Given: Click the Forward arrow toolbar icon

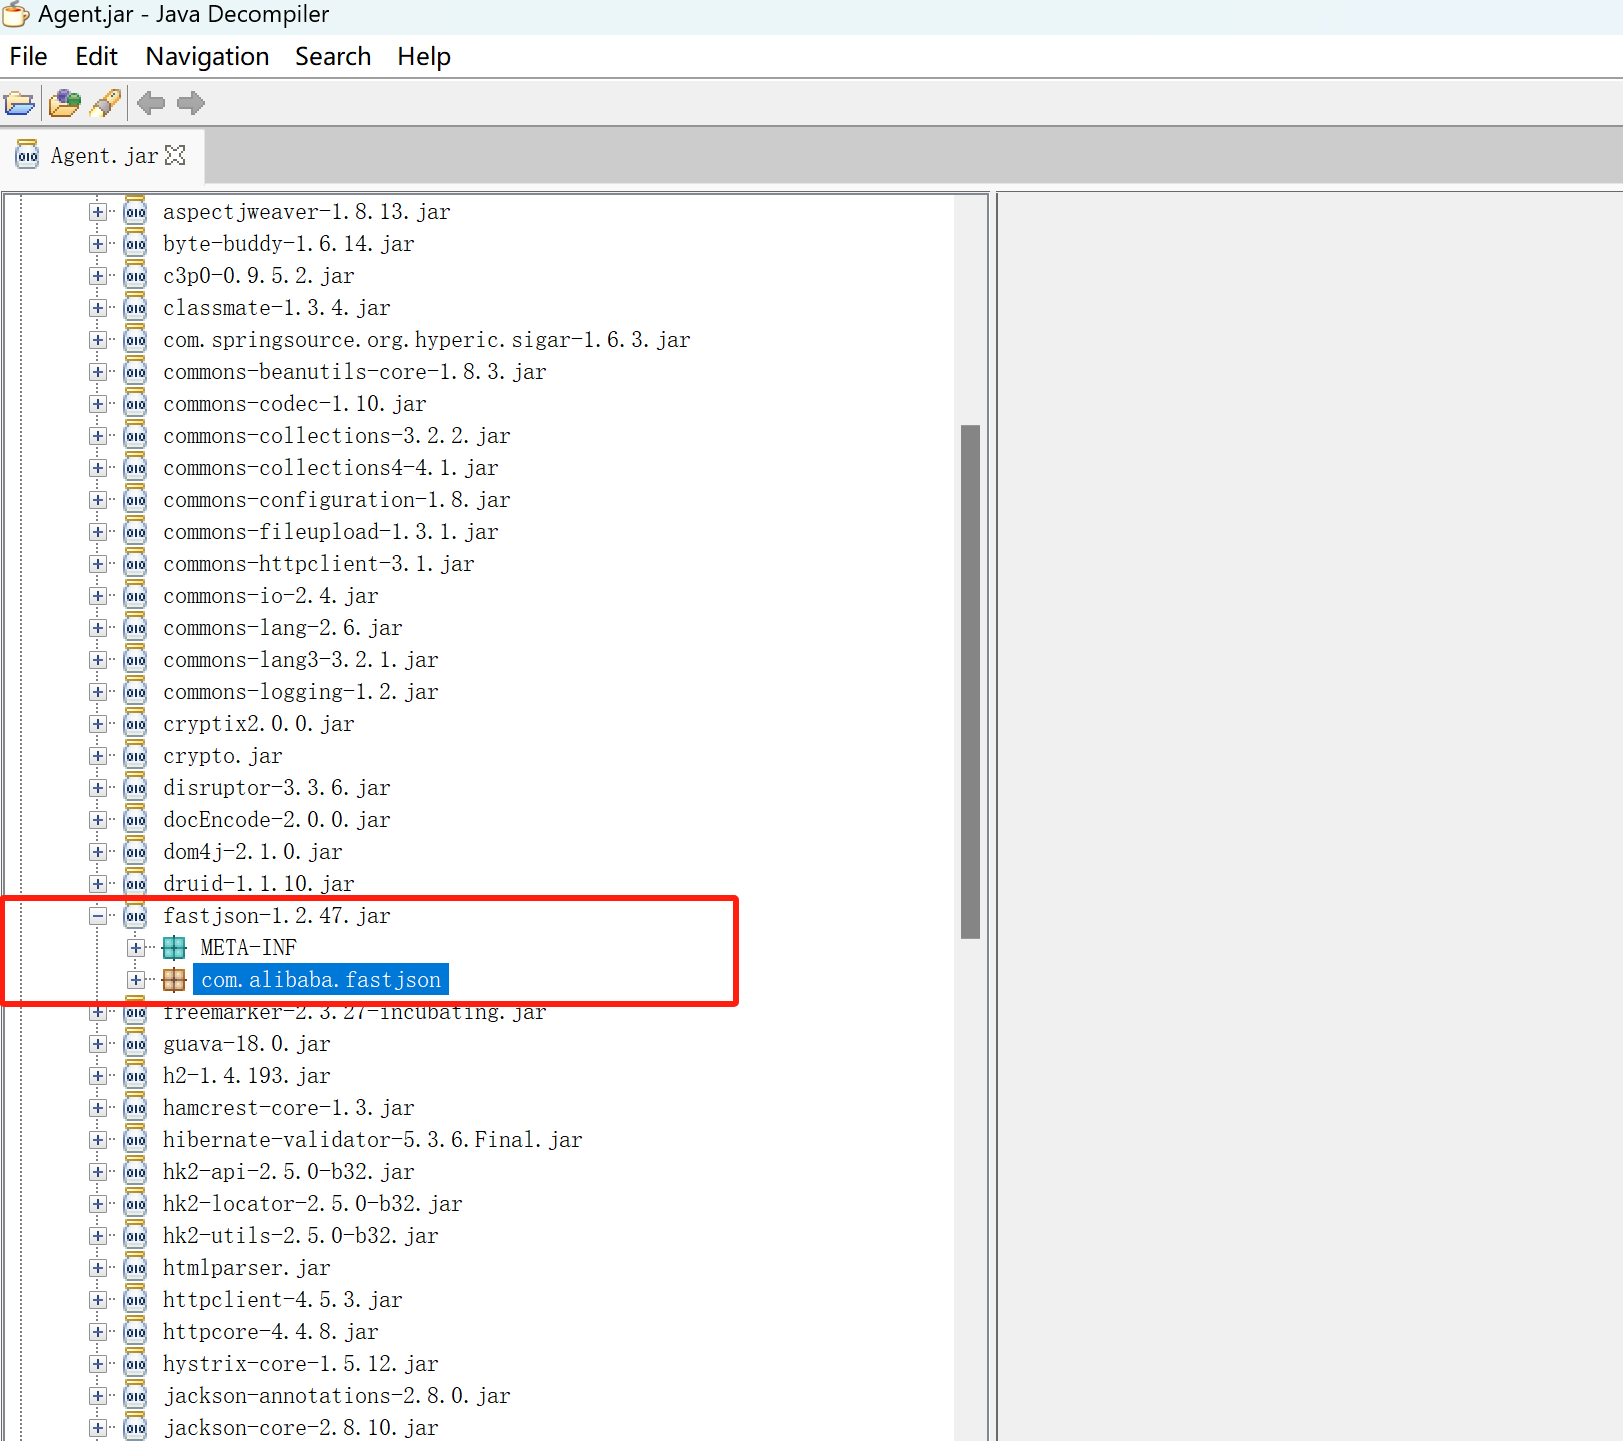Looking at the screenshot, I should point(190,103).
